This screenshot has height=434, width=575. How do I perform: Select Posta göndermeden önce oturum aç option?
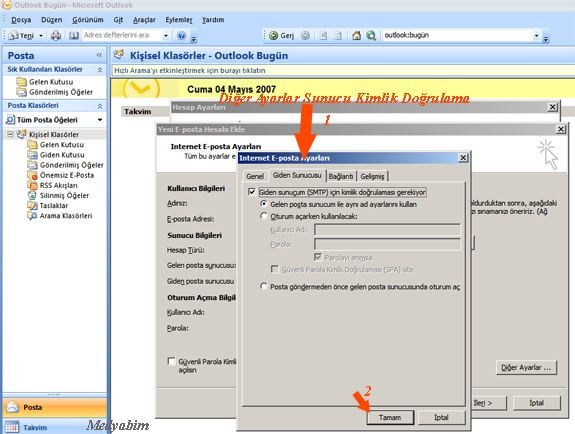tap(263, 286)
